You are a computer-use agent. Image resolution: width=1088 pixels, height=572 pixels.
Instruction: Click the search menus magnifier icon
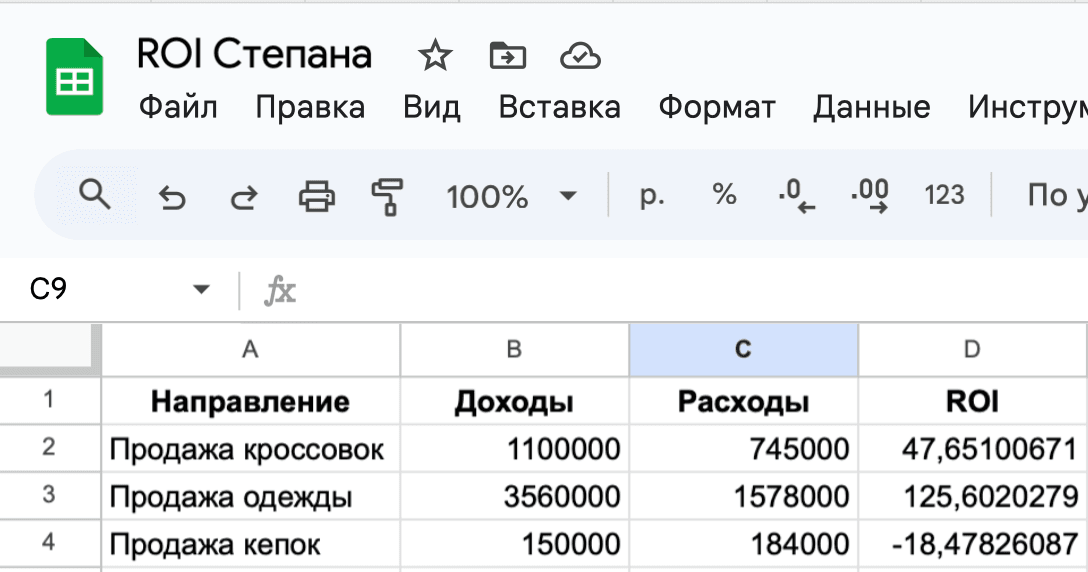[95, 194]
